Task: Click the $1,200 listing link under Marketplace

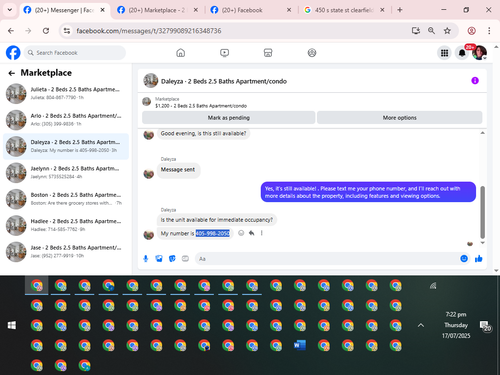Action: 201,106
